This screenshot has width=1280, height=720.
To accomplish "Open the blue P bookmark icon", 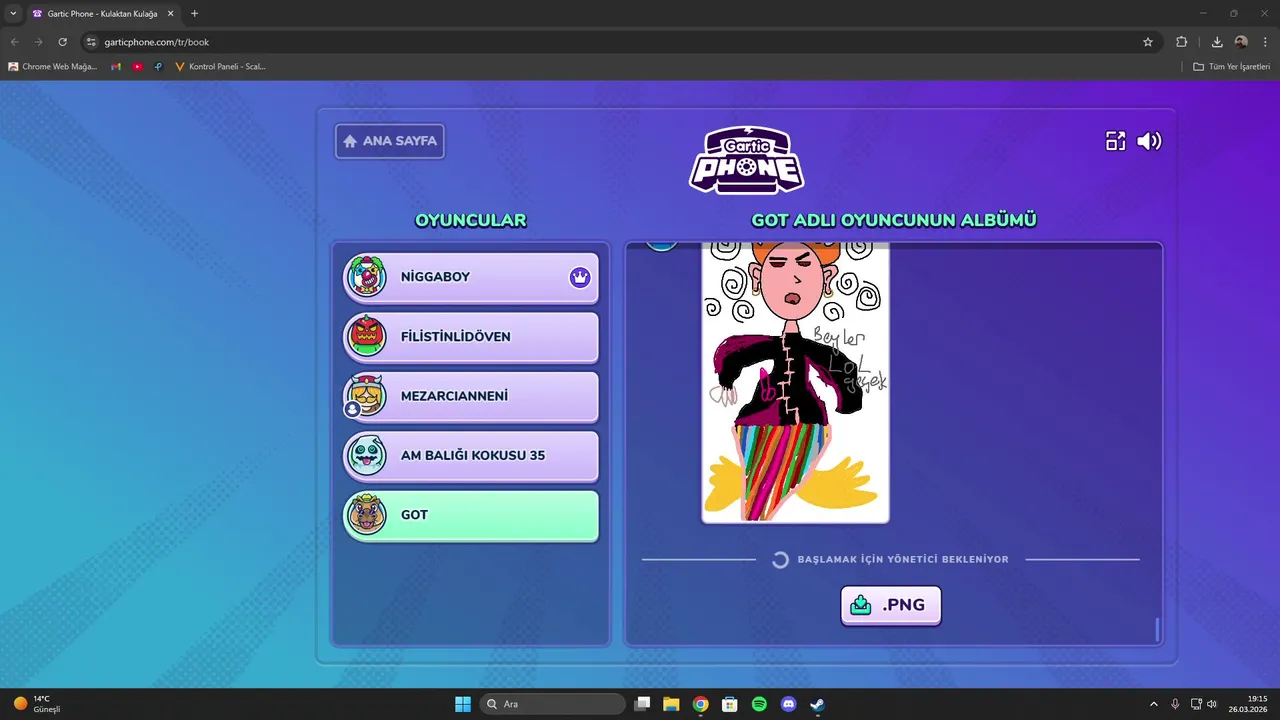I will 159,67.
